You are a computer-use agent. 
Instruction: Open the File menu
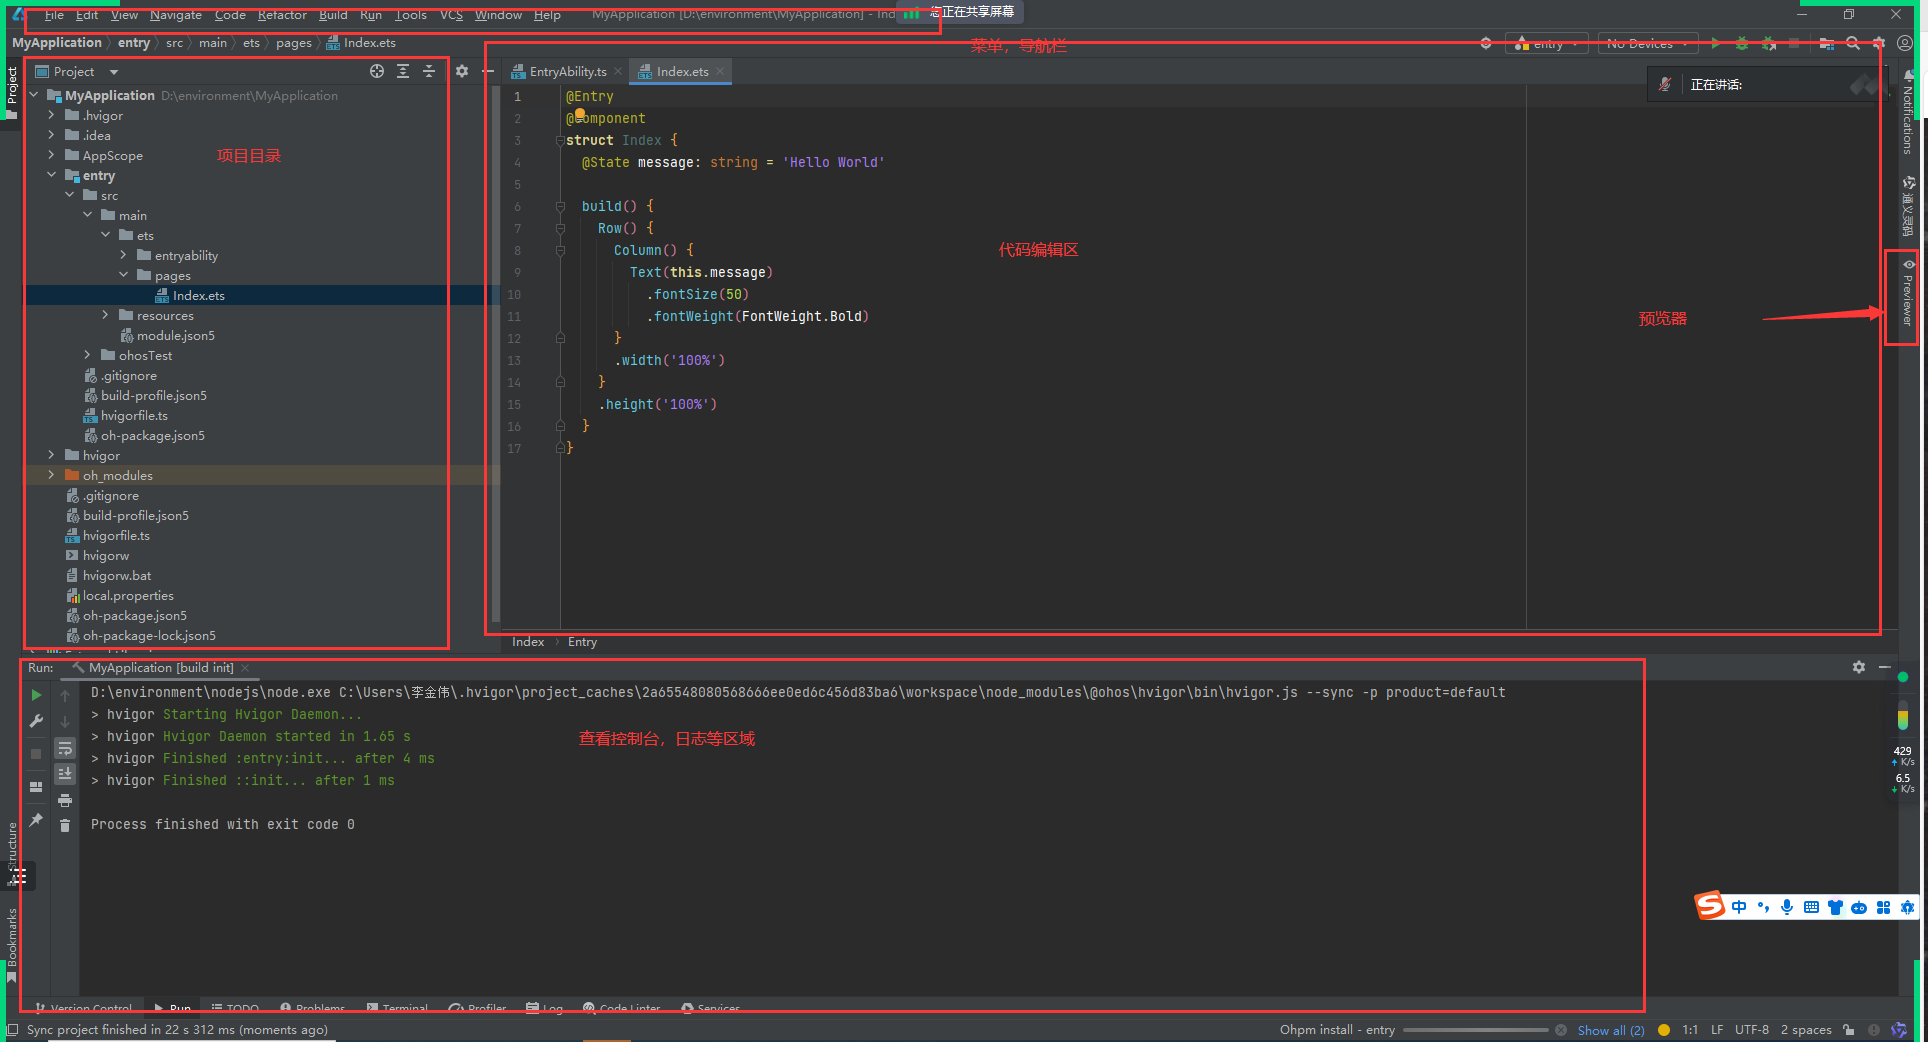pos(54,15)
